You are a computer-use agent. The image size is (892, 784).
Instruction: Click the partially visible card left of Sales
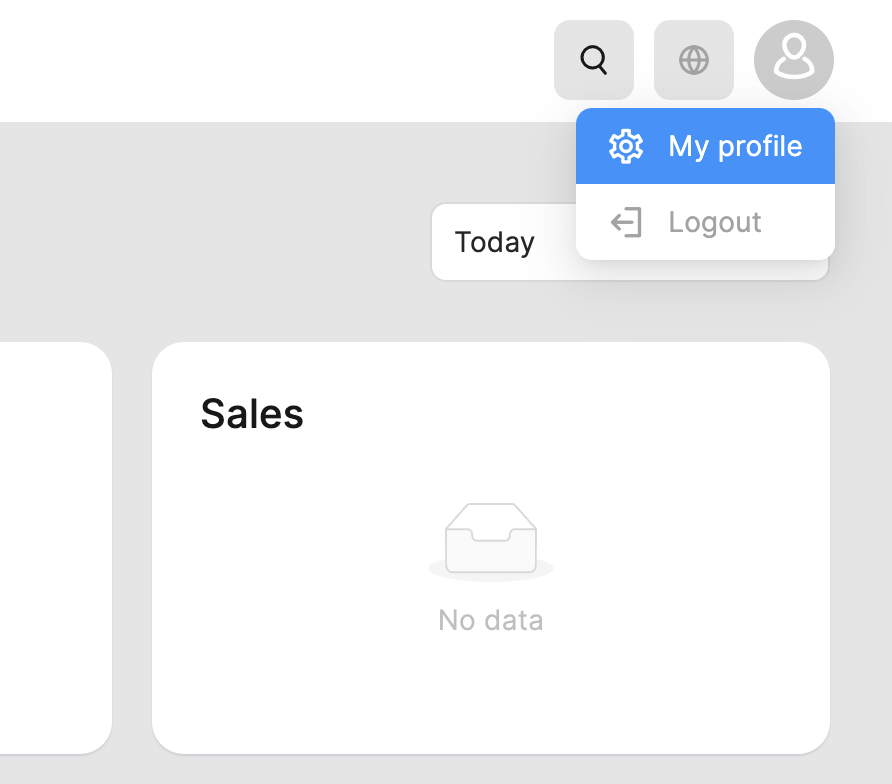pos(55,548)
